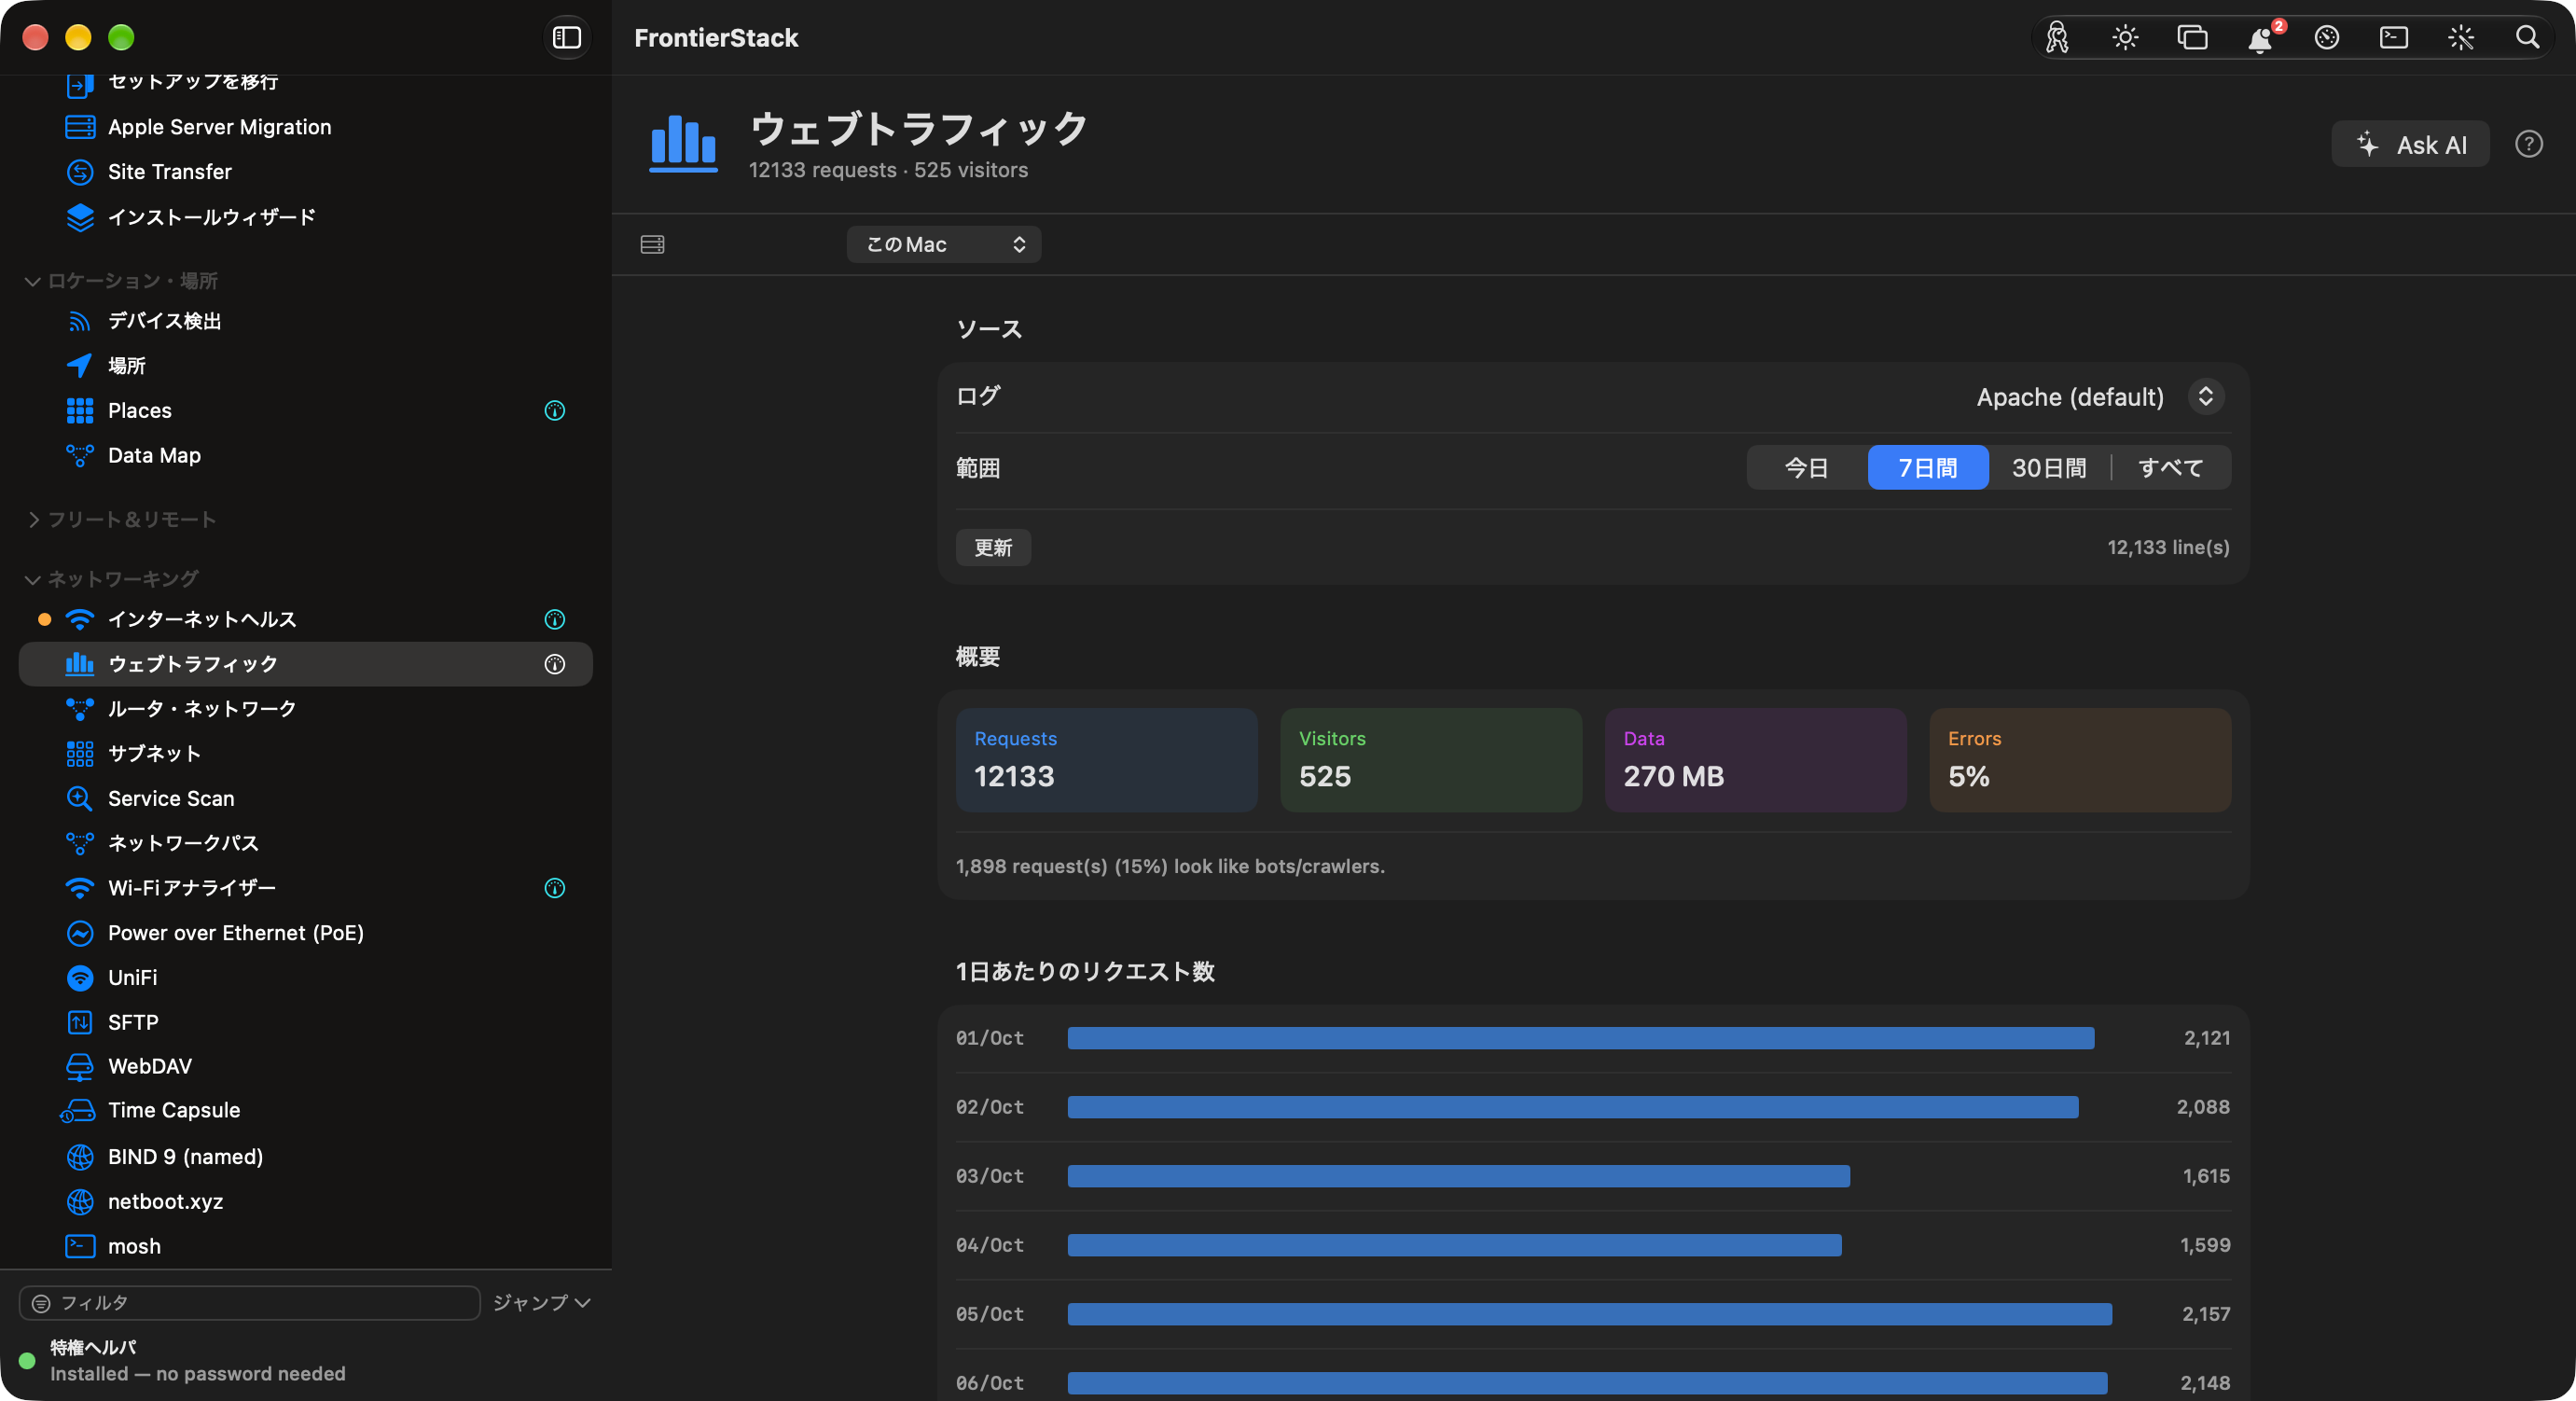Screen dimensions: 2576x1401
Task: Click the Requests 12133 card
Action: pos(1106,761)
